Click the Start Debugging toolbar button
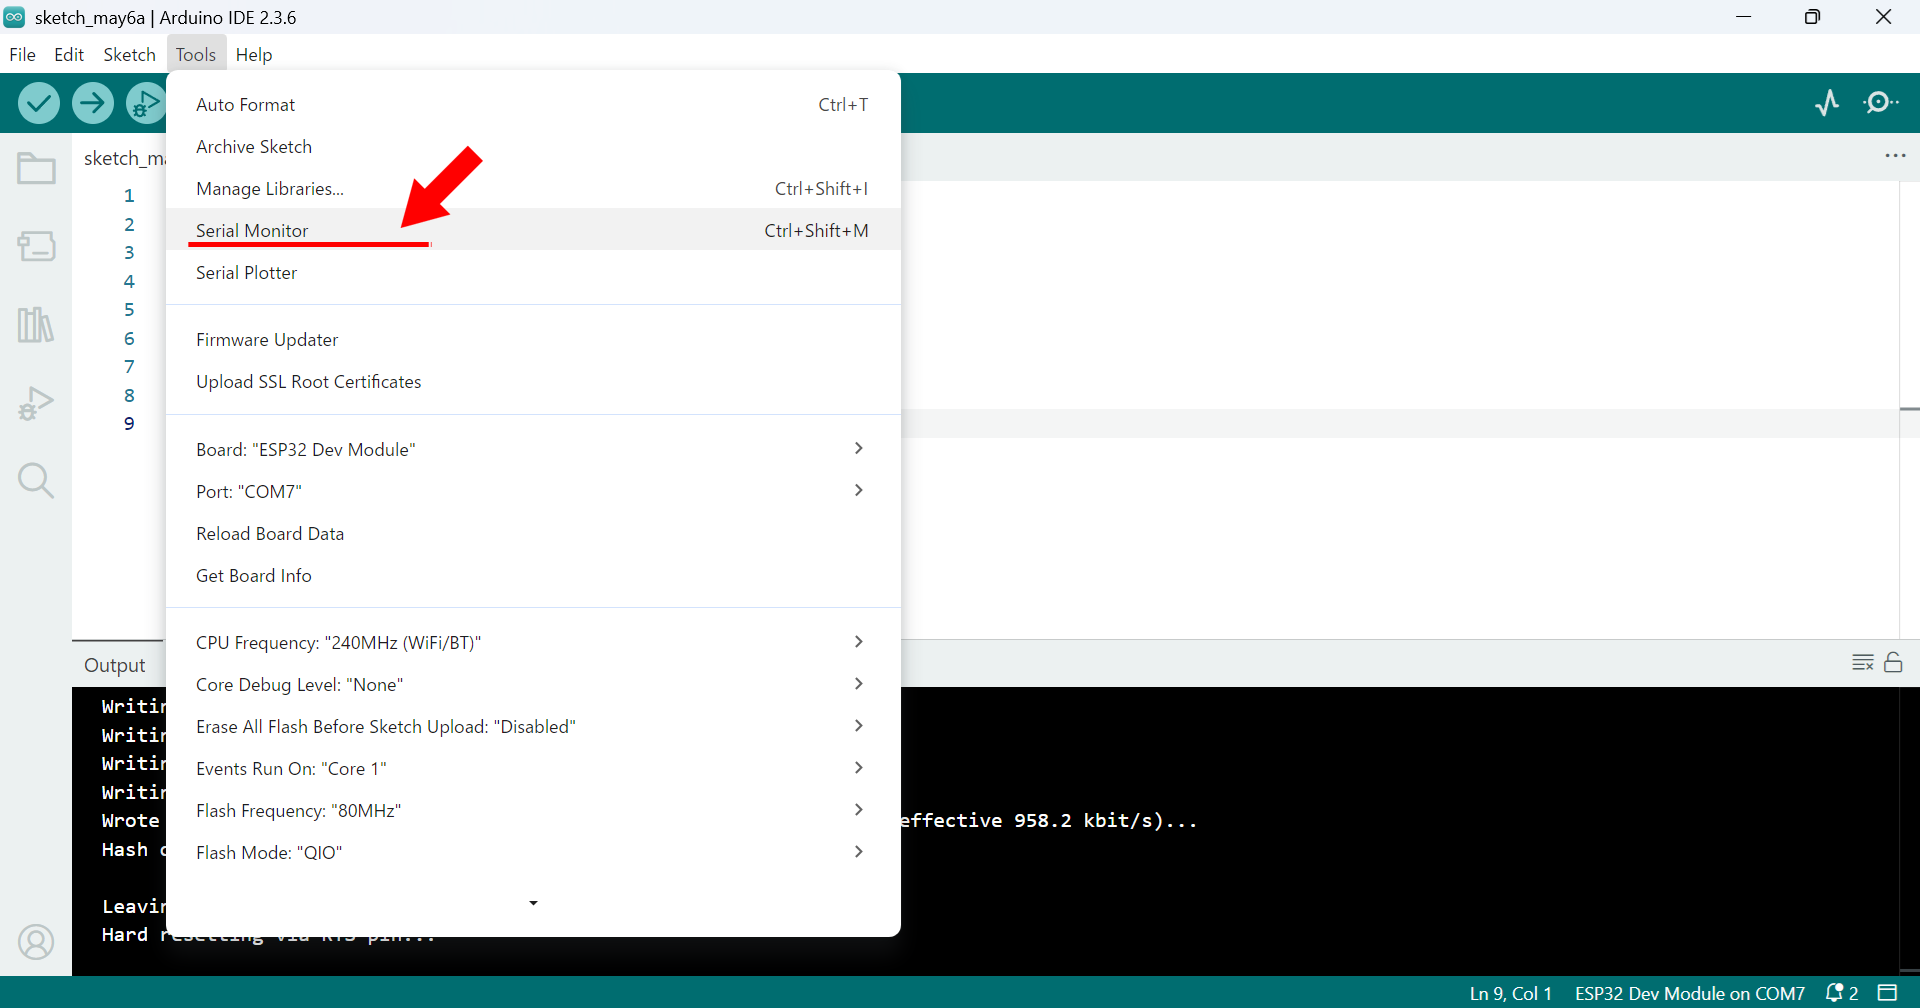The image size is (1920, 1008). click(146, 103)
